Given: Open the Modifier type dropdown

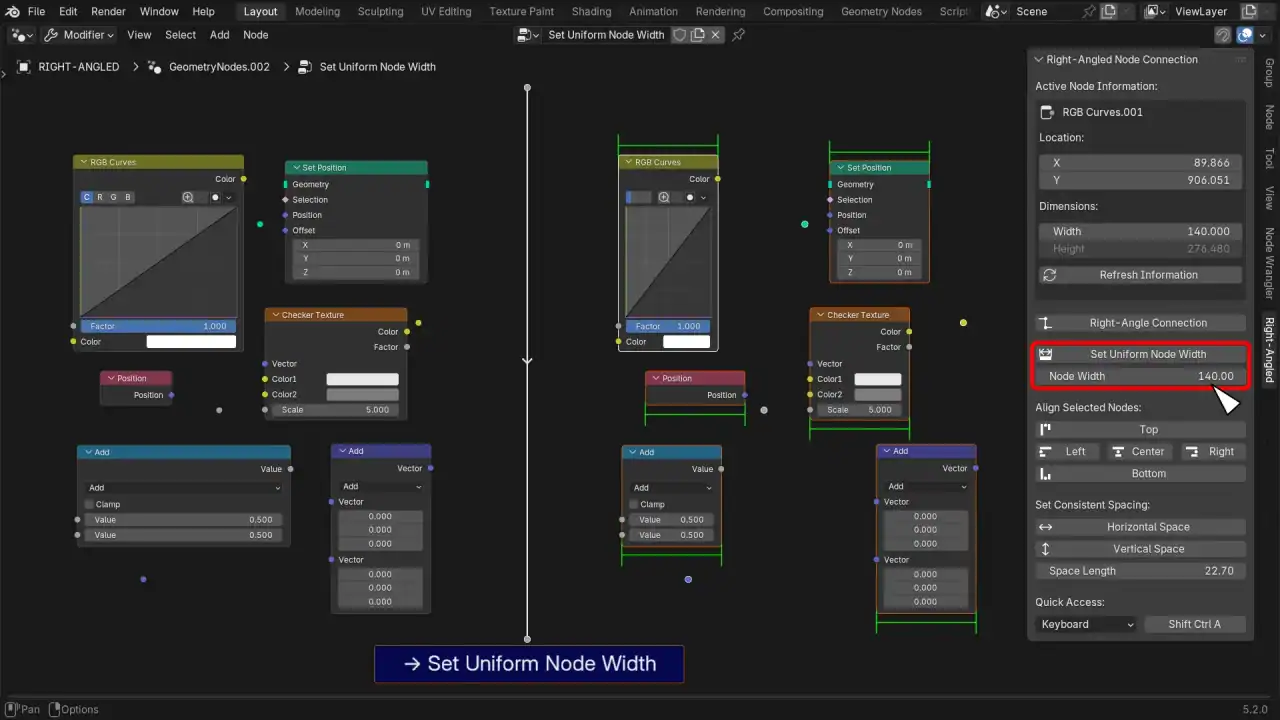Looking at the screenshot, I should (x=79, y=34).
